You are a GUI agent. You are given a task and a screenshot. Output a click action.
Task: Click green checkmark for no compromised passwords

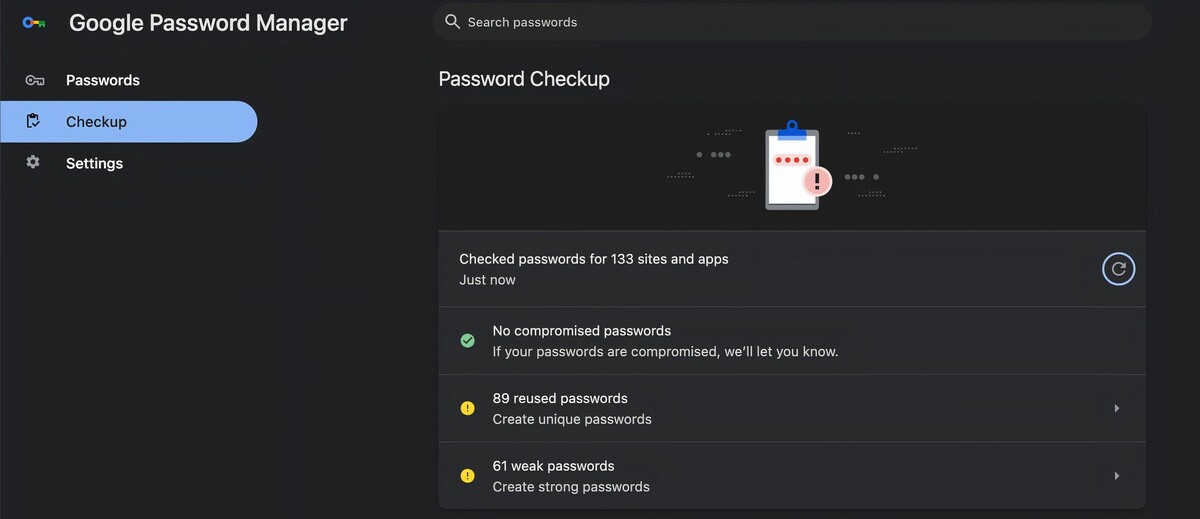coord(467,341)
